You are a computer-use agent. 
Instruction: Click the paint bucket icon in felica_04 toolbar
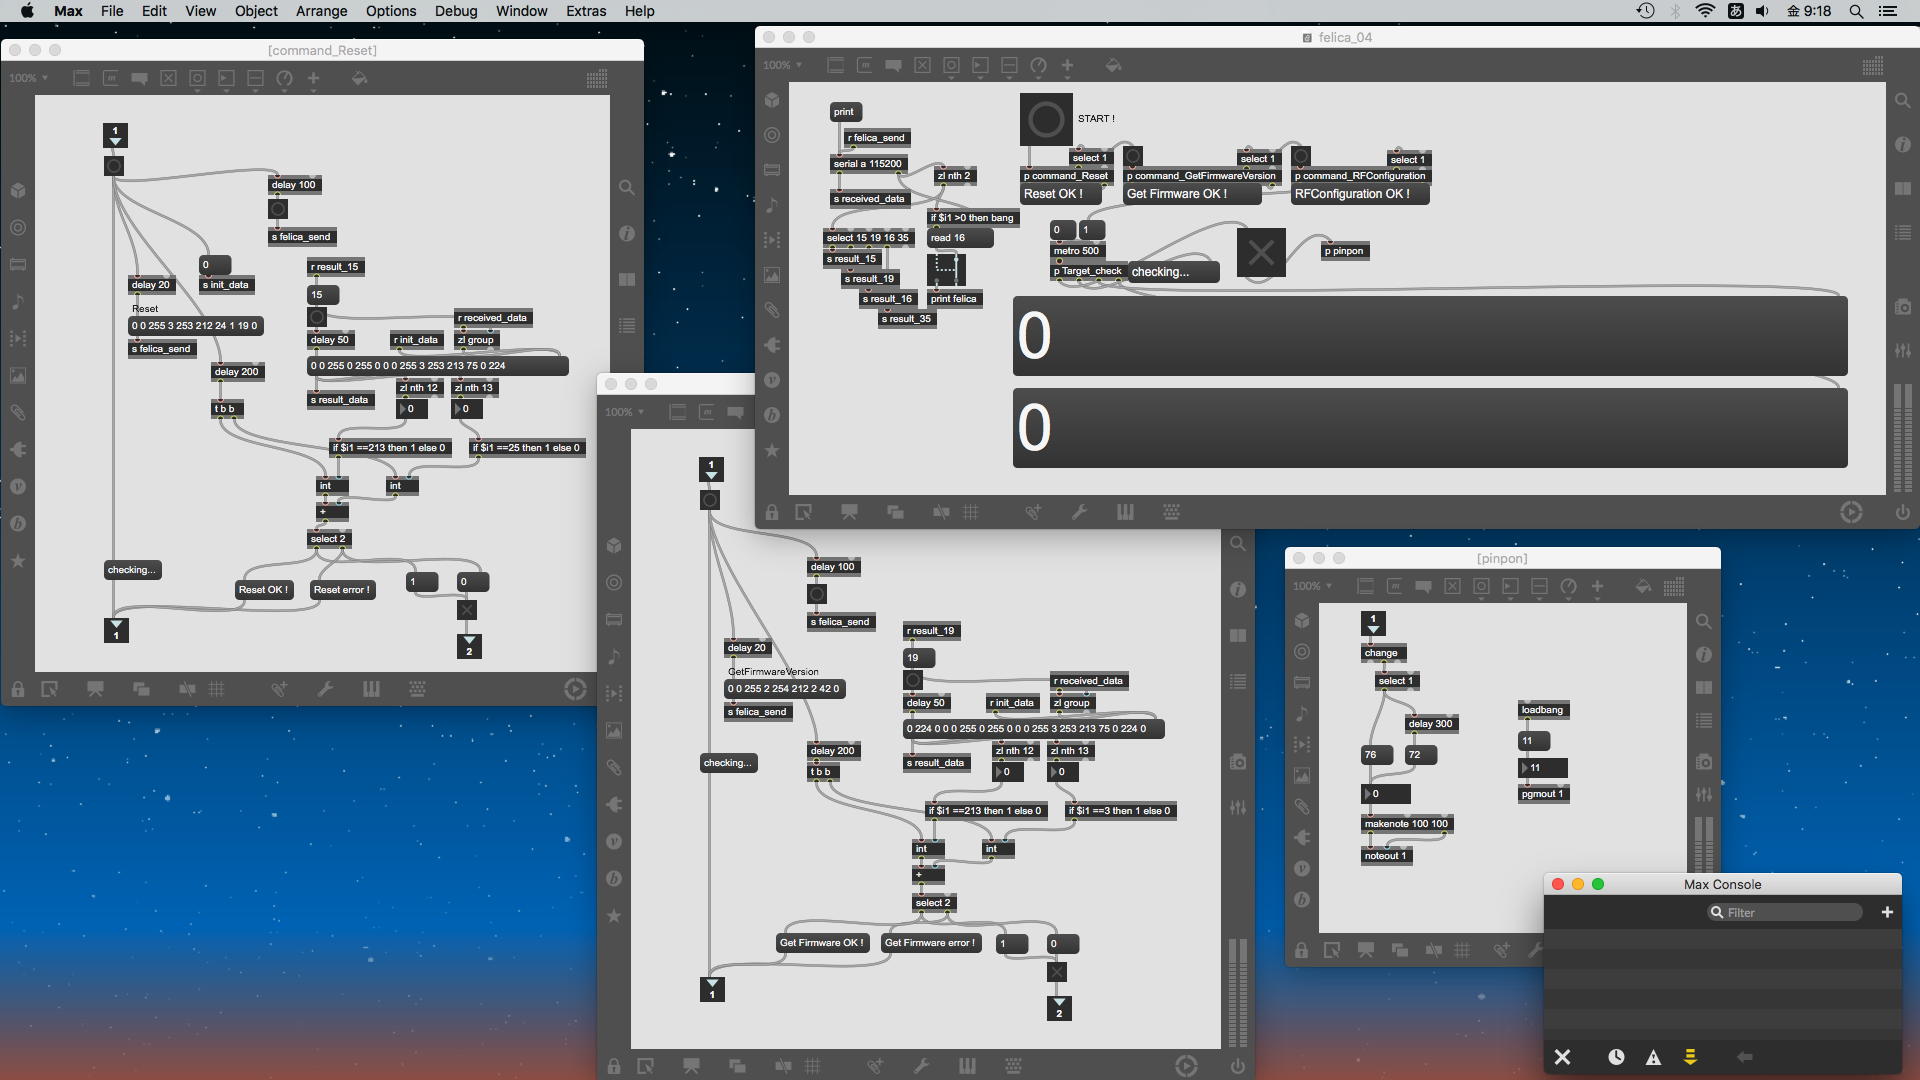tap(1112, 65)
